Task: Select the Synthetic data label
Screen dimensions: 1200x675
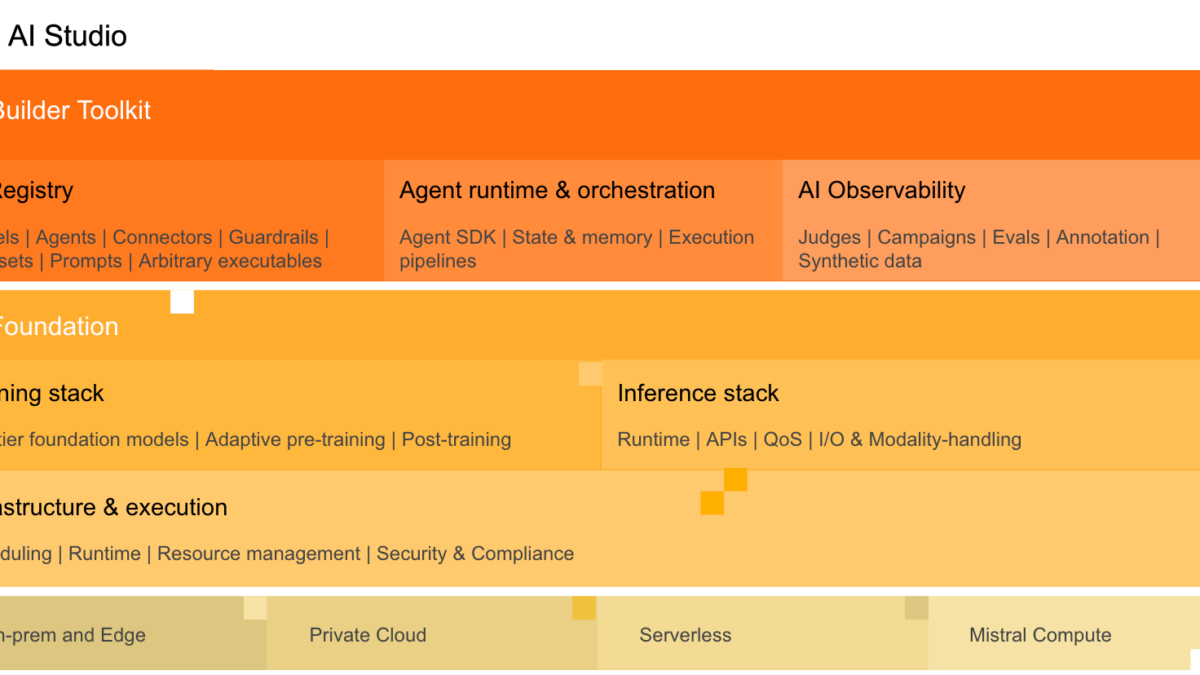Action: tap(860, 261)
